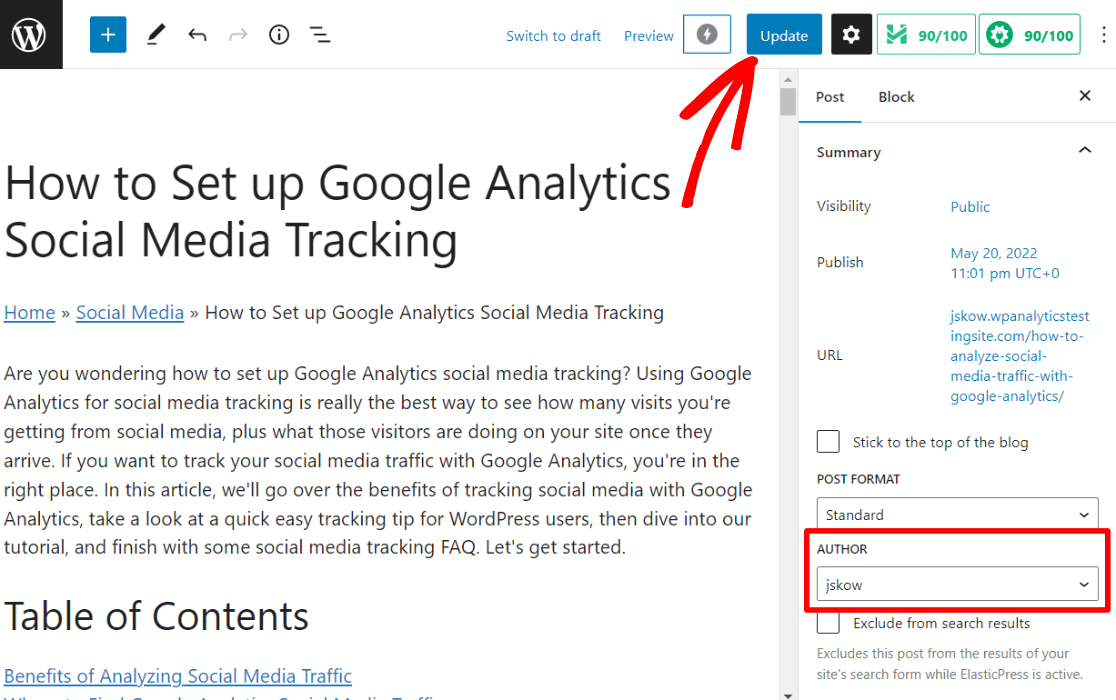Redo the last change
The height and width of the screenshot is (700, 1116).
coord(238,34)
